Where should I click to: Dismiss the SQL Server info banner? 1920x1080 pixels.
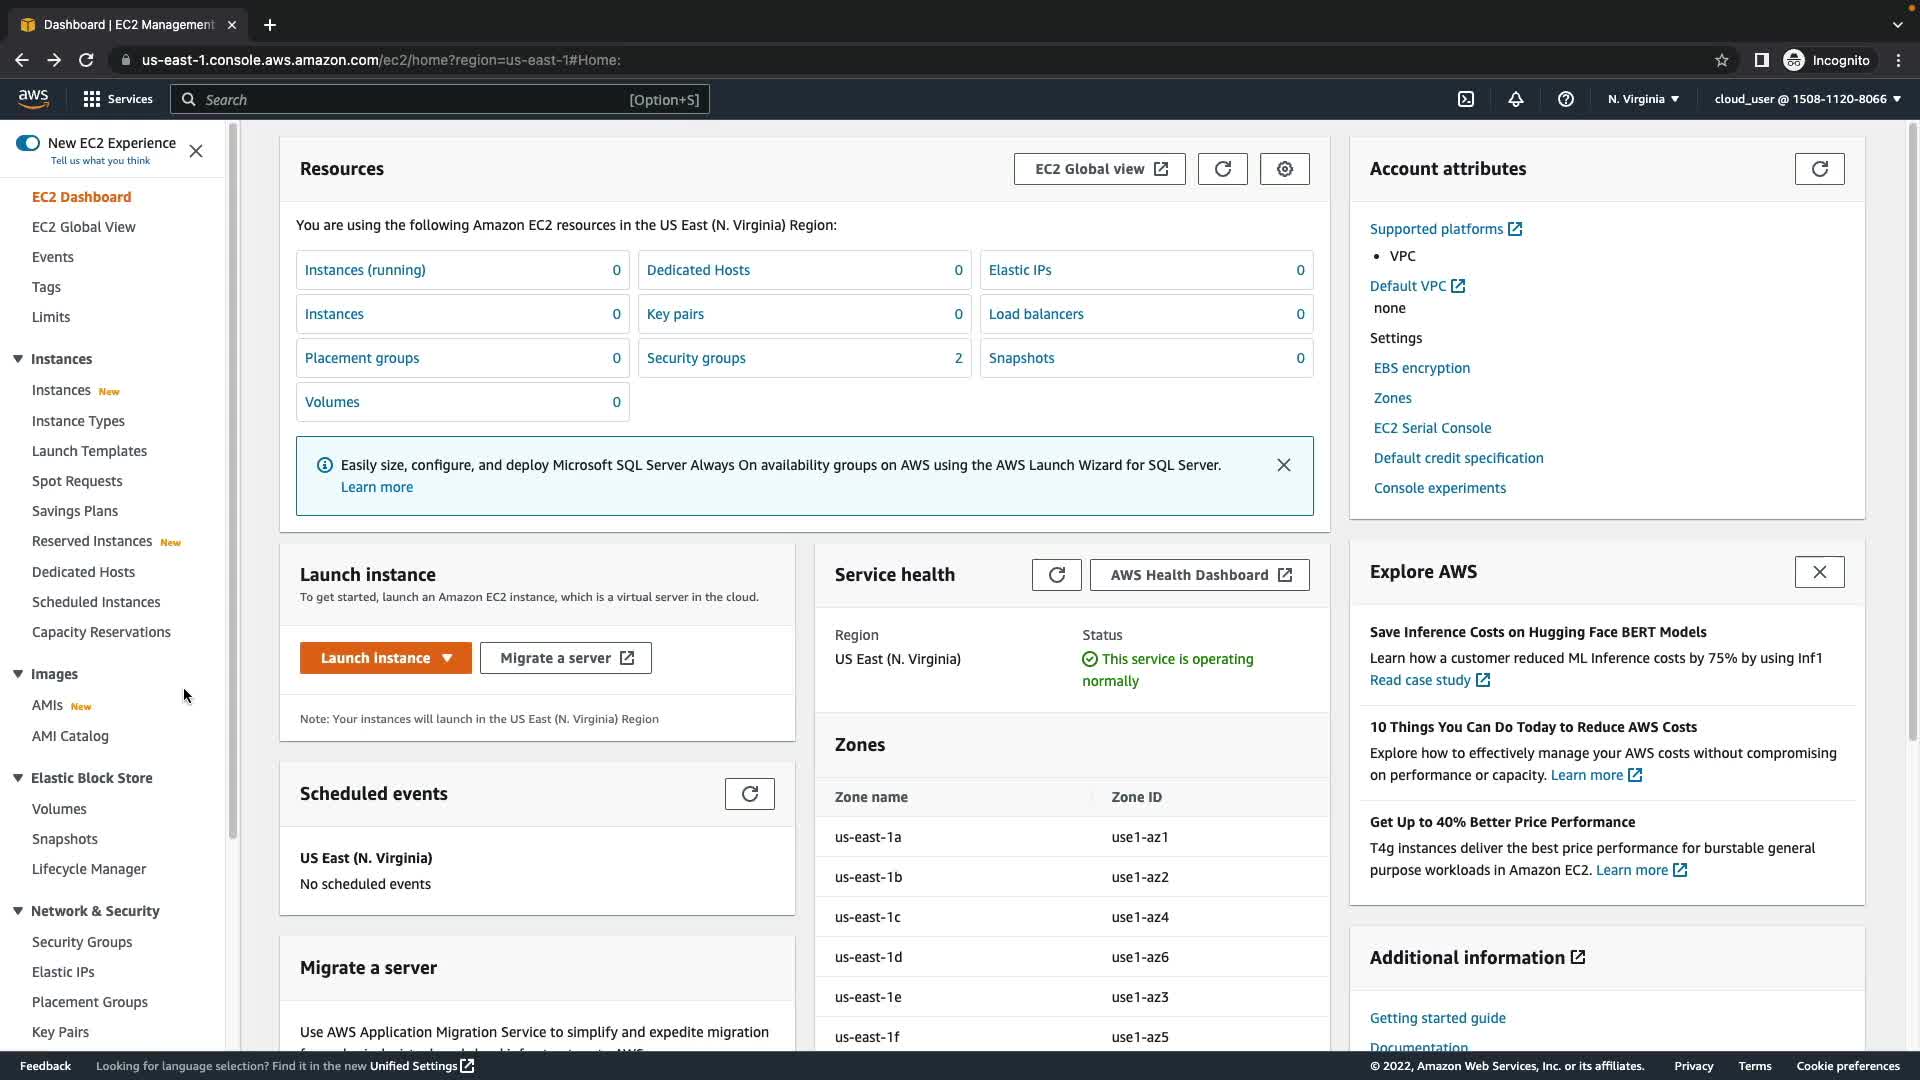(x=1283, y=465)
